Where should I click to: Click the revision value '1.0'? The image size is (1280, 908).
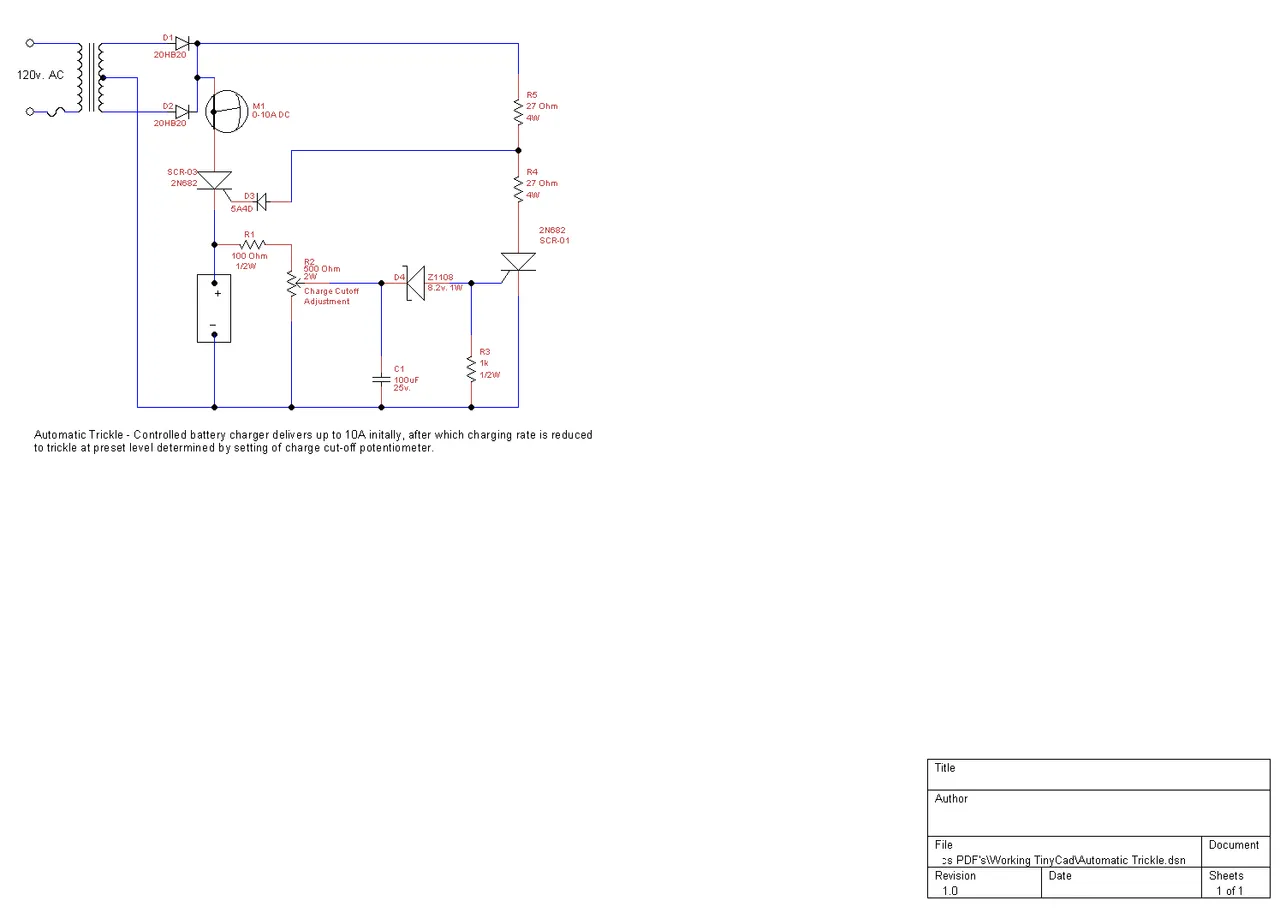pyautogui.click(x=949, y=890)
